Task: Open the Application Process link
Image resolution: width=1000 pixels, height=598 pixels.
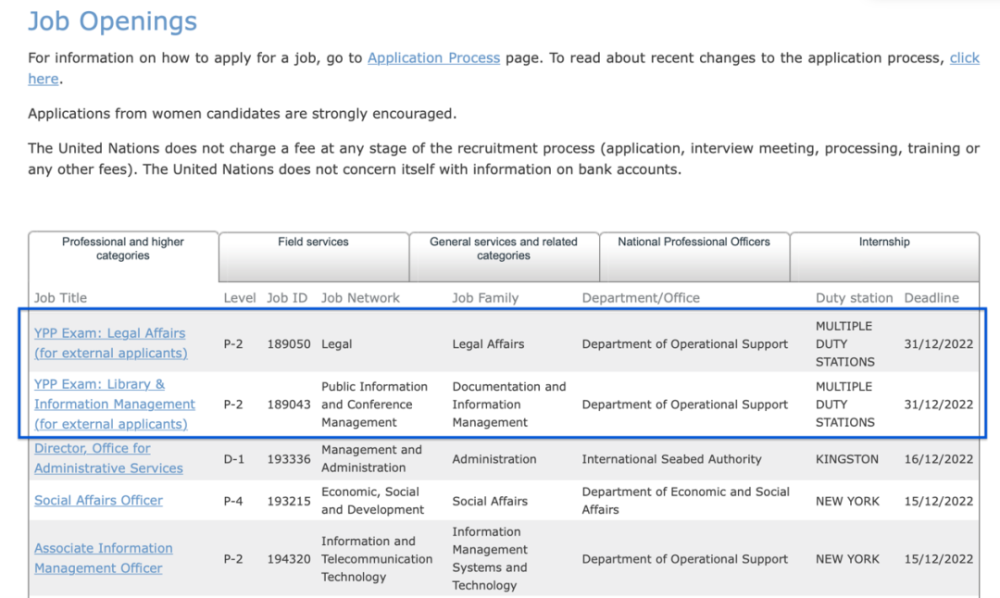Action: (x=433, y=58)
